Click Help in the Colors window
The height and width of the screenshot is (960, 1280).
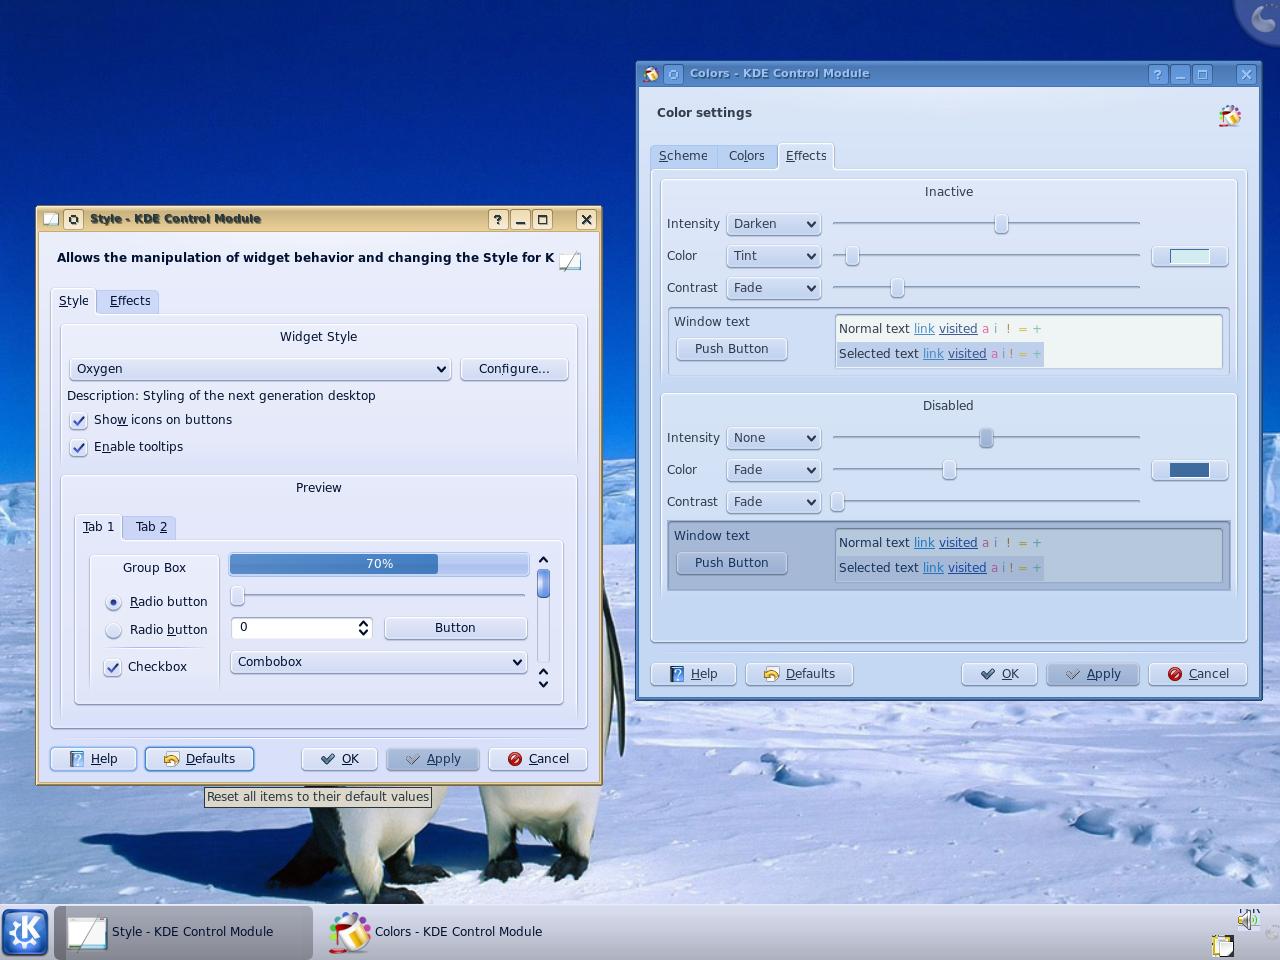click(693, 674)
